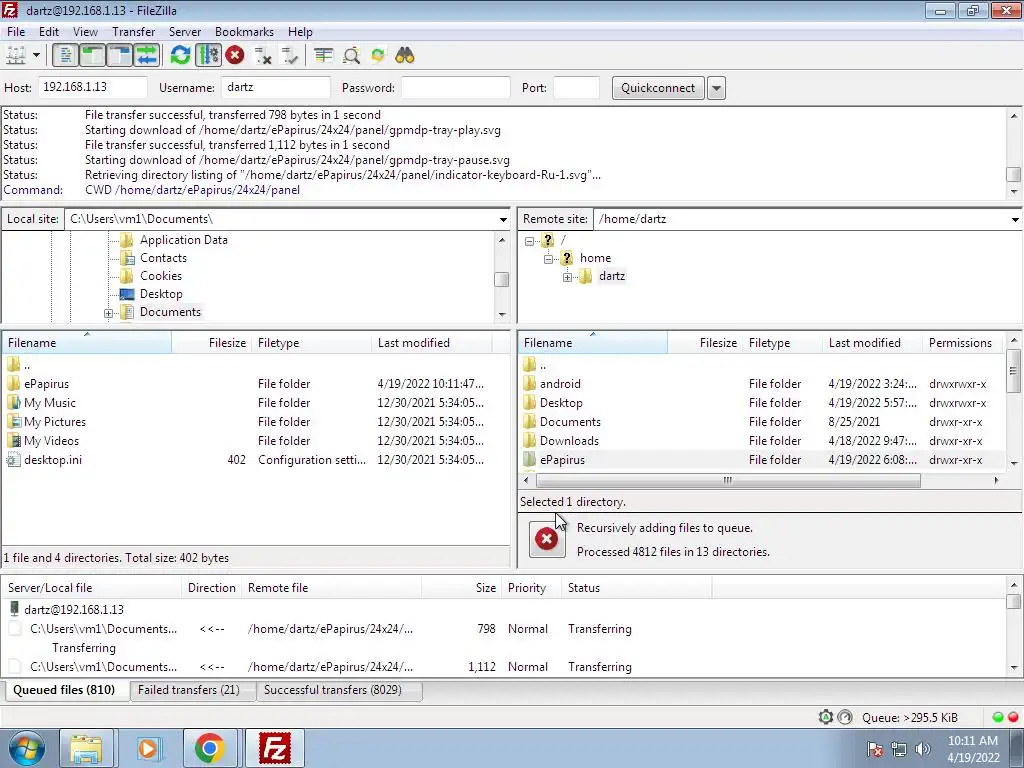
Task: Expand dartz node in remote tree
Action: 568,278
